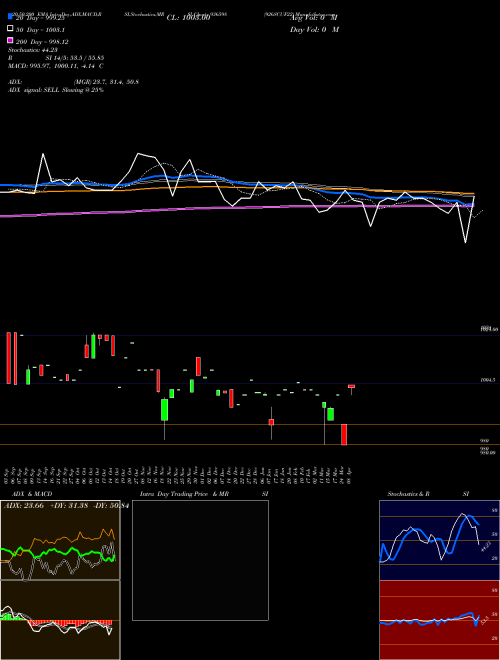
Task: Click the blue 20 Day legend swatch
Action: click(11, 17)
